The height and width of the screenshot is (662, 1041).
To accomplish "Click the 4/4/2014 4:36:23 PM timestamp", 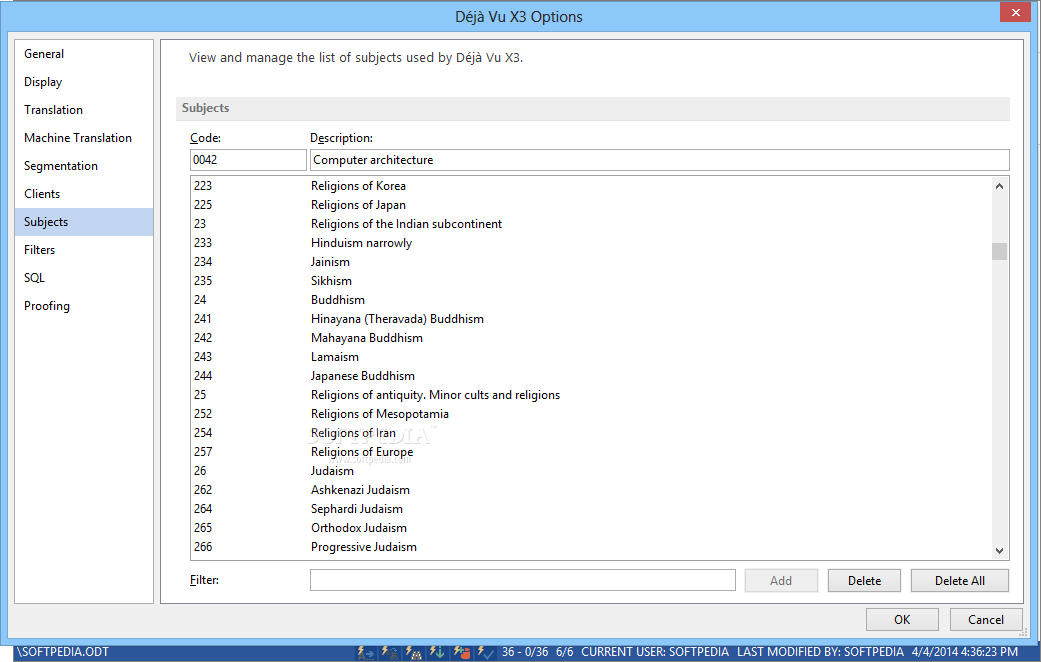I will coord(964,652).
